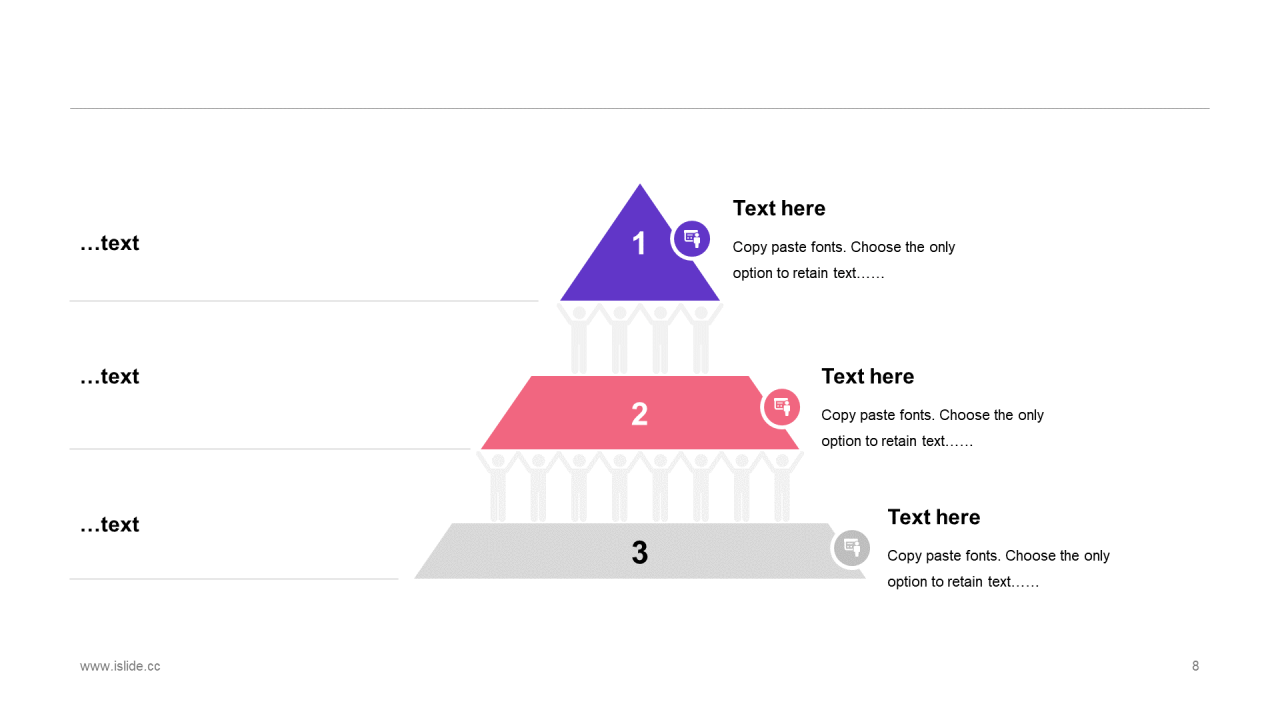Select the purple triangle labeled 1

tap(640, 242)
